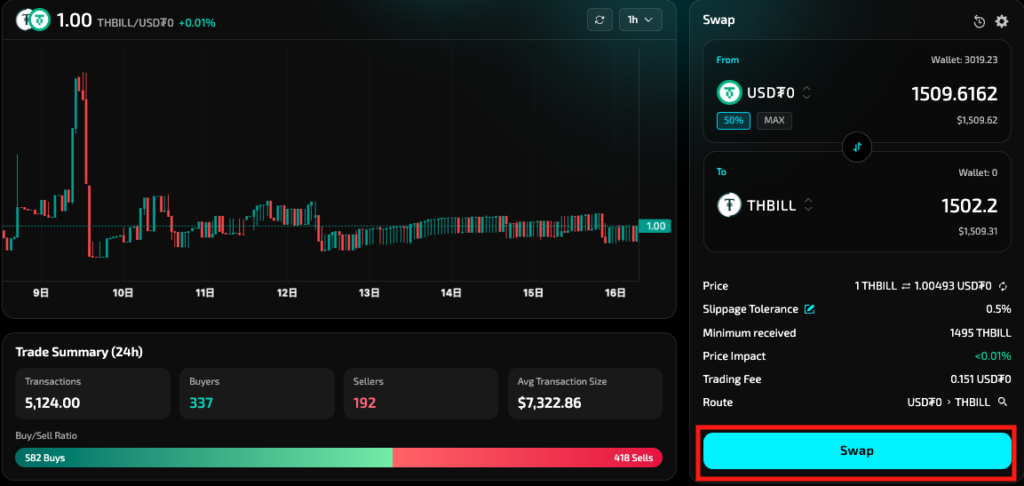Click the Sellers stat card
This screenshot has height=486, width=1024.
(x=420, y=394)
